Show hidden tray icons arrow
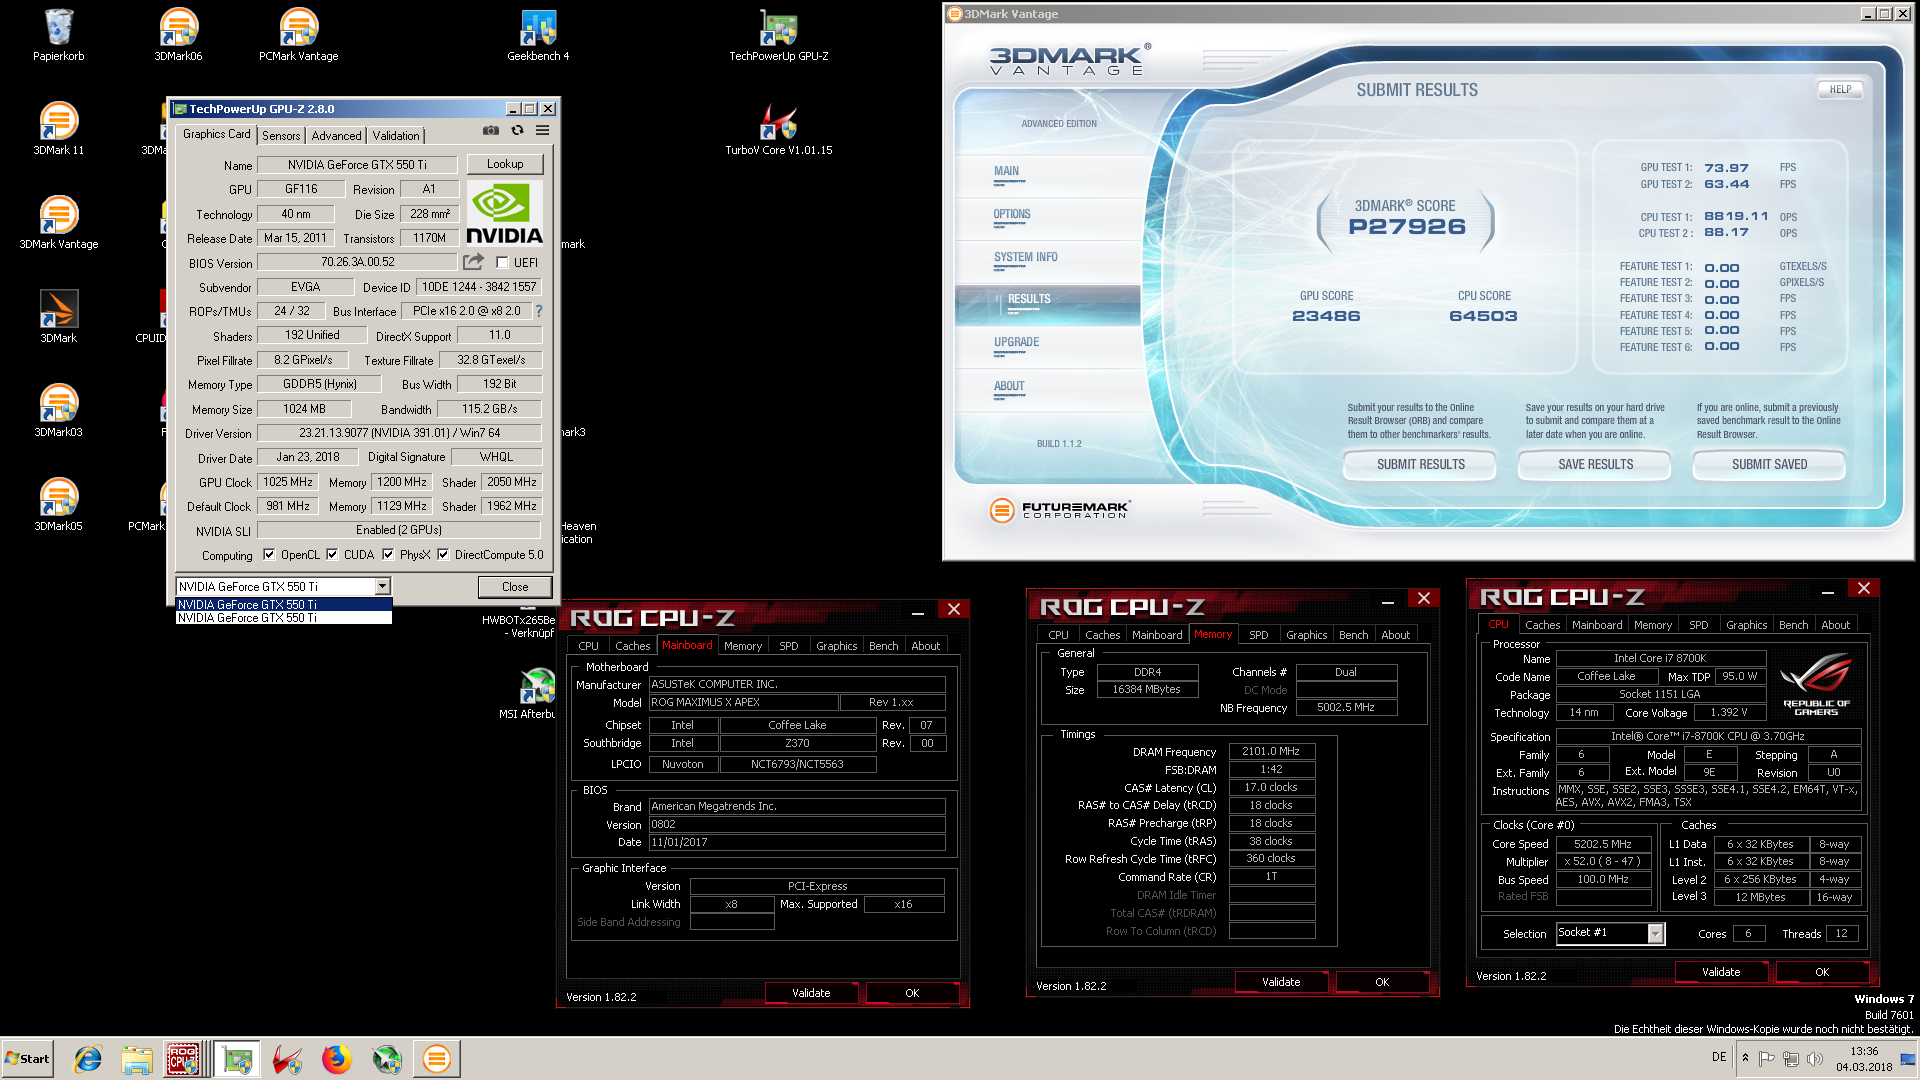This screenshot has height=1080, width=1920. click(1745, 1058)
